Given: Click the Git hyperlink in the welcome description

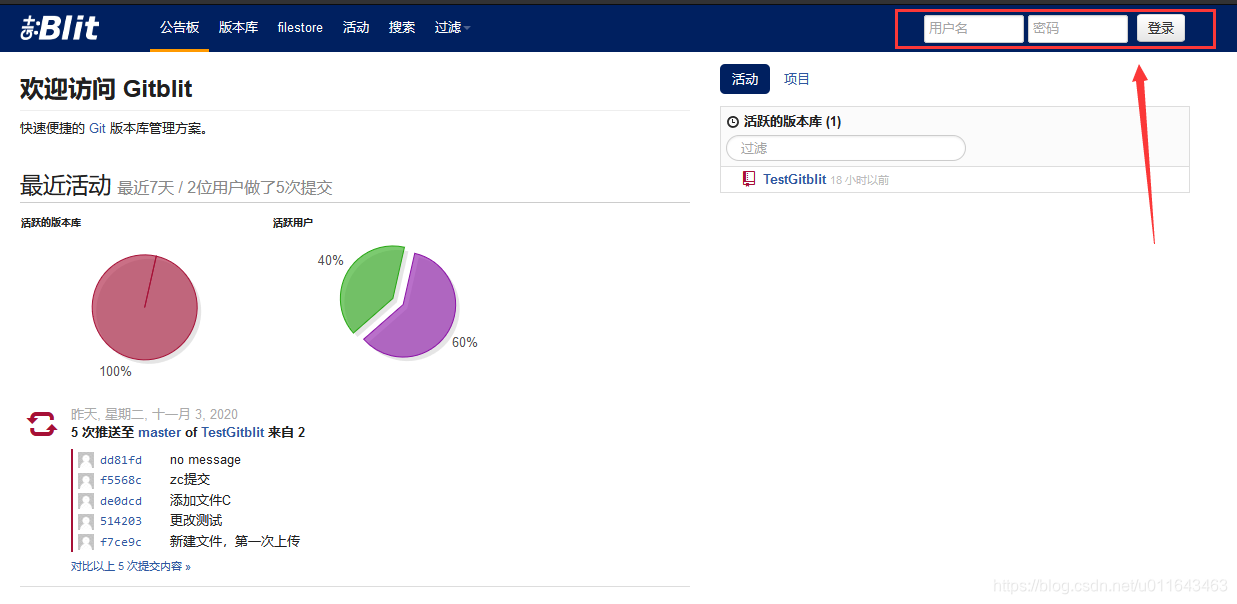Looking at the screenshot, I should (97, 128).
